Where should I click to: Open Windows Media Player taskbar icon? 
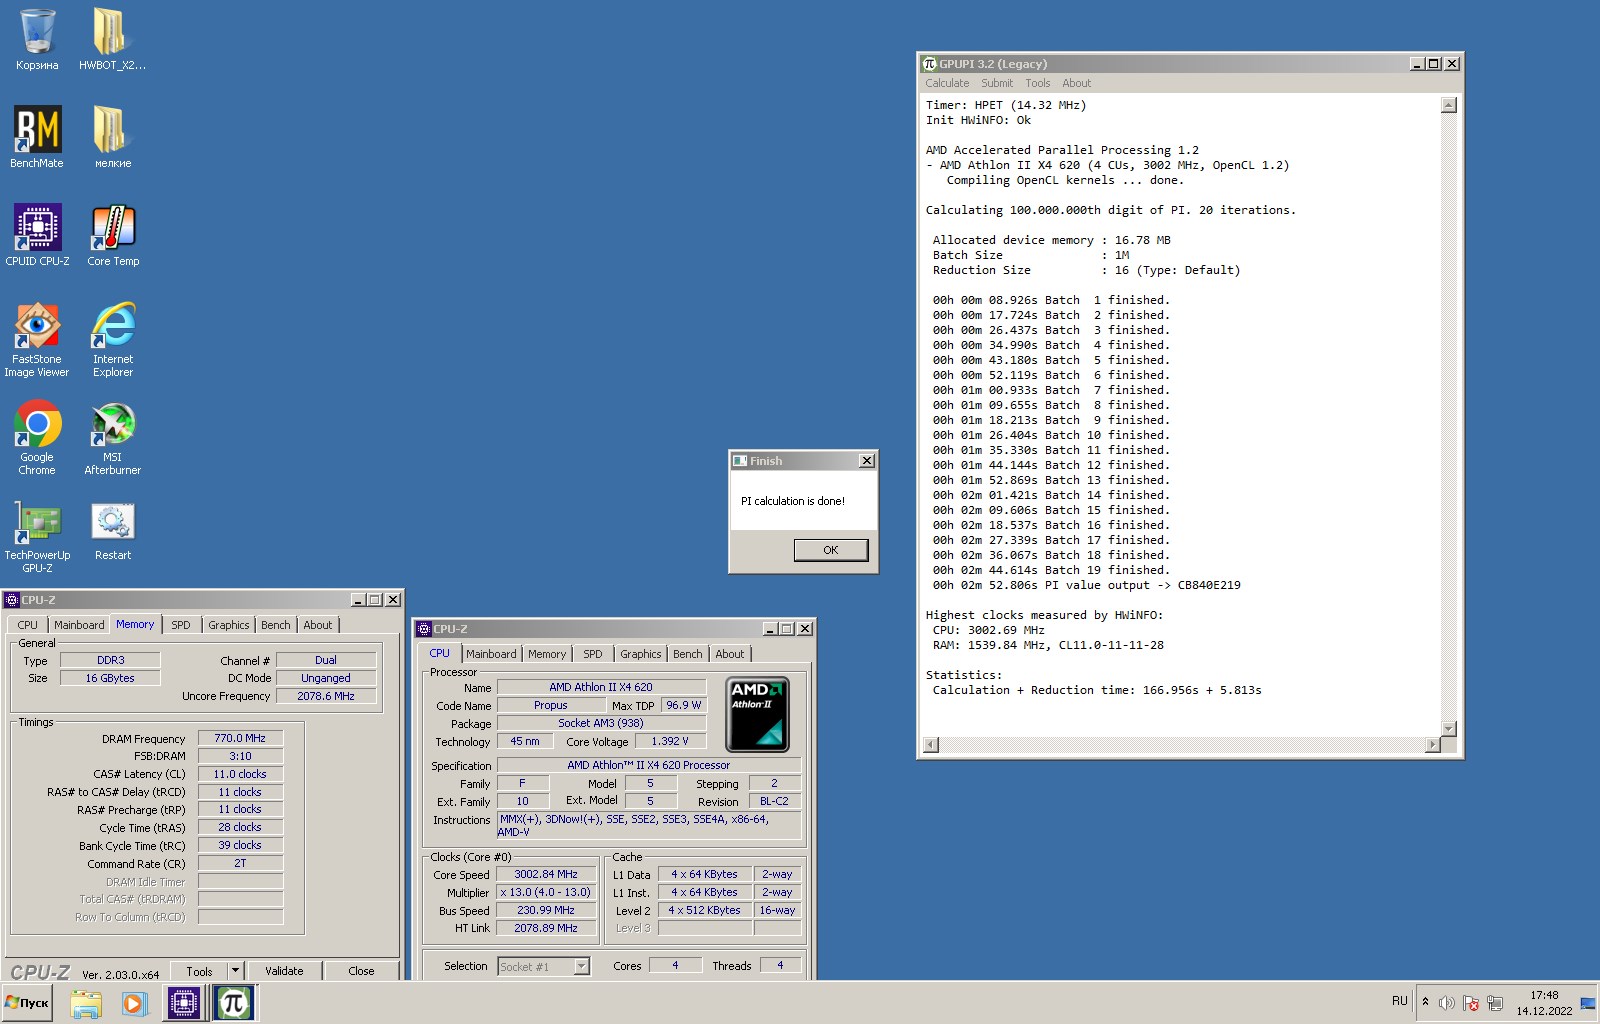click(x=134, y=1003)
